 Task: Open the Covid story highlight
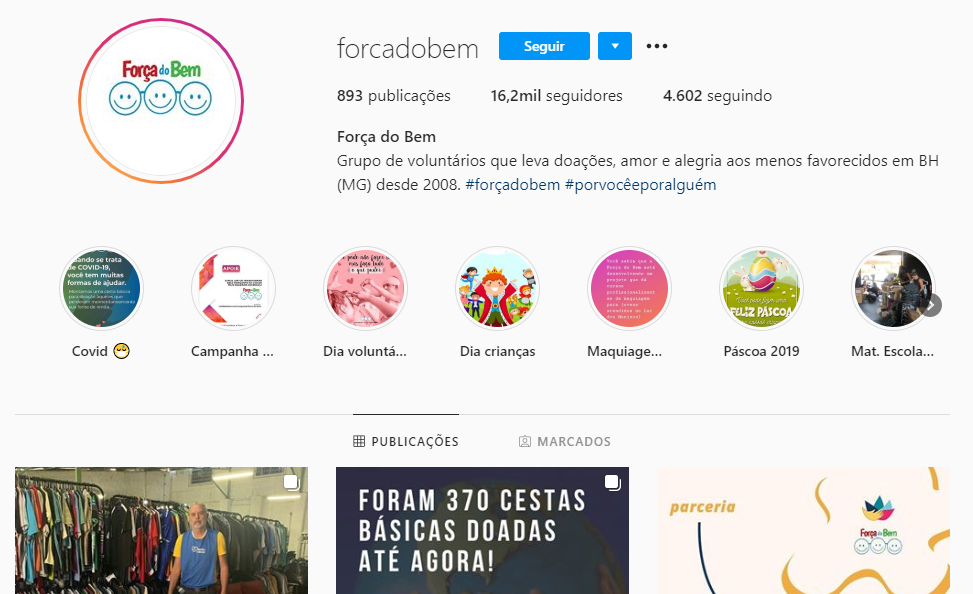[101, 289]
